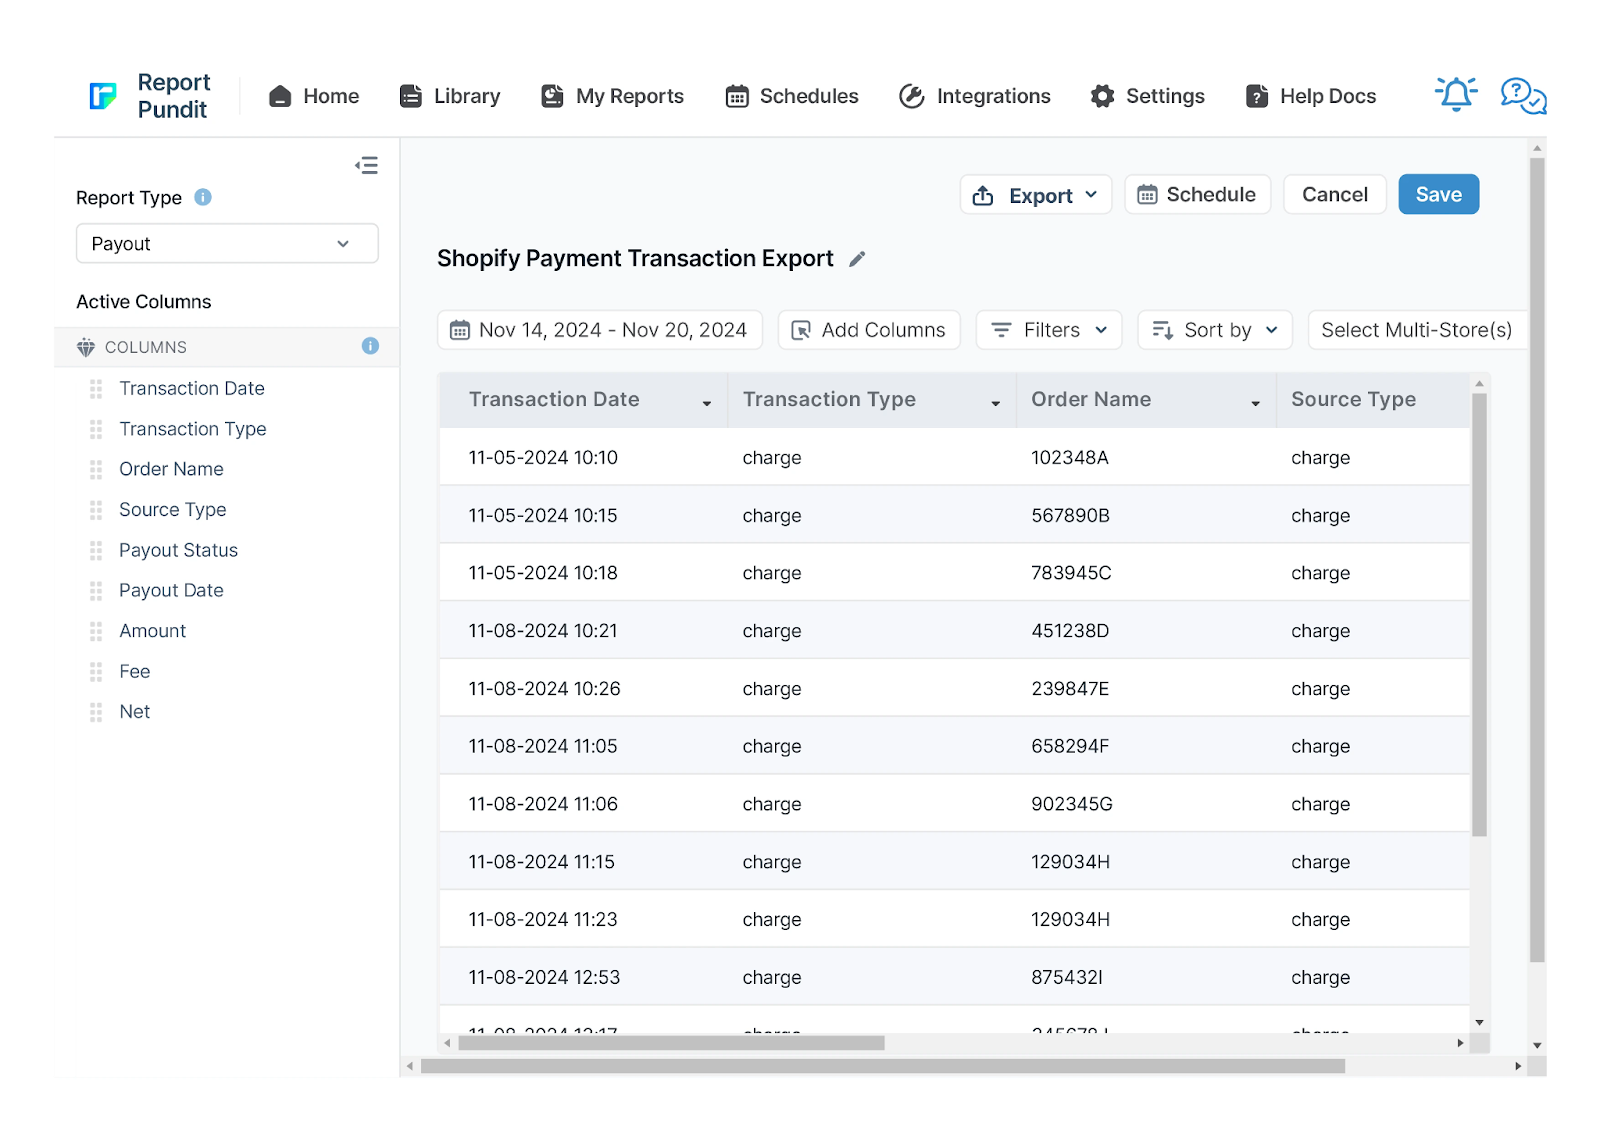Screen dimensions: 1600x1130
Task: Click the Source Type column header
Action: pyautogui.click(x=1373, y=400)
